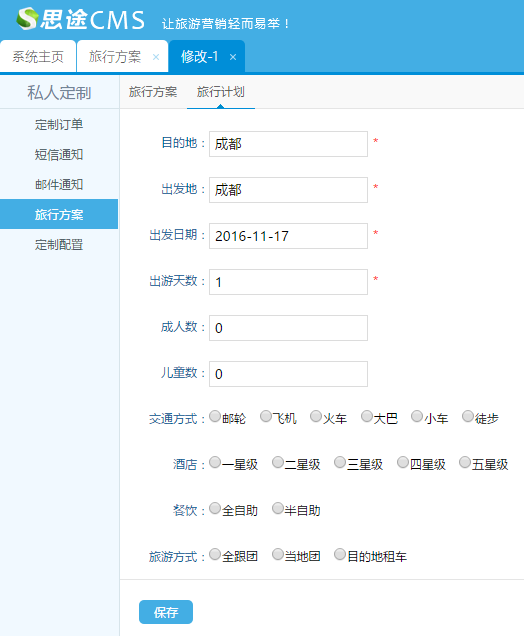Select 五星级 hotel option
The height and width of the screenshot is (636, 524).
pyautogui.click(x=465, y=462)
